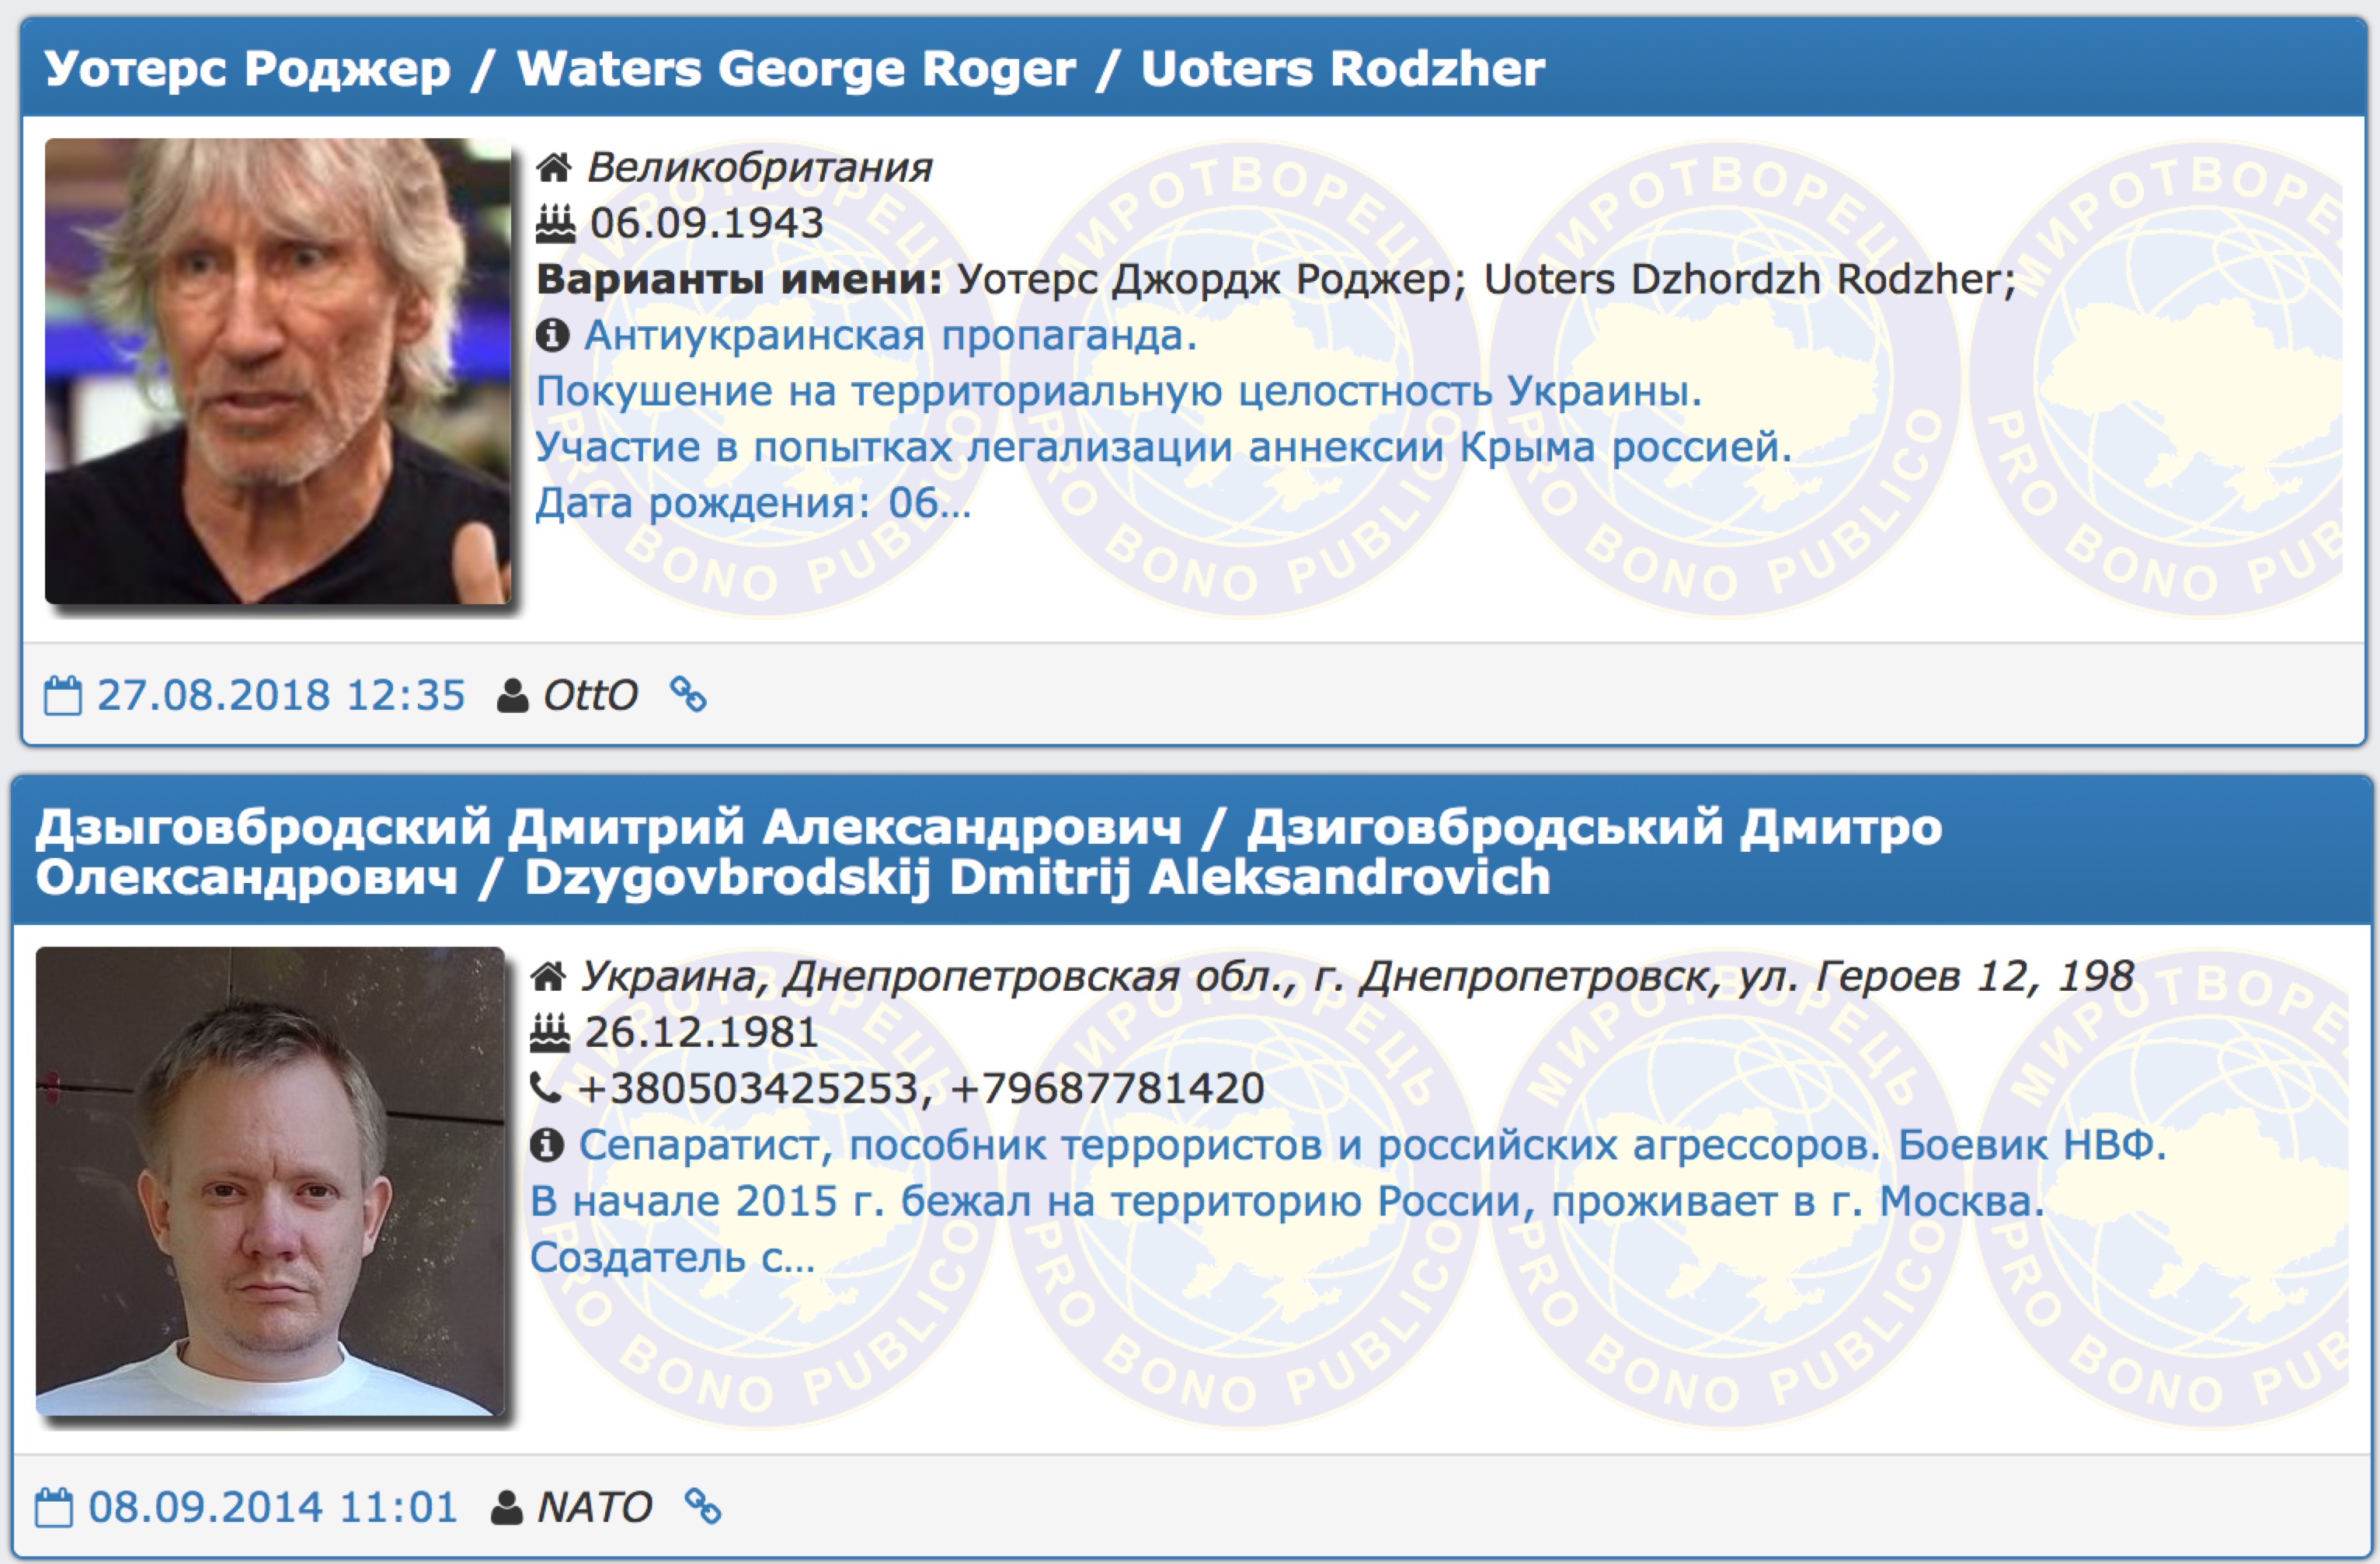Image resolution: width=2380 pixels, height=1564 pixels.
Task: Click address ул. Героев 12, 198
Action: click(1935, 976)
